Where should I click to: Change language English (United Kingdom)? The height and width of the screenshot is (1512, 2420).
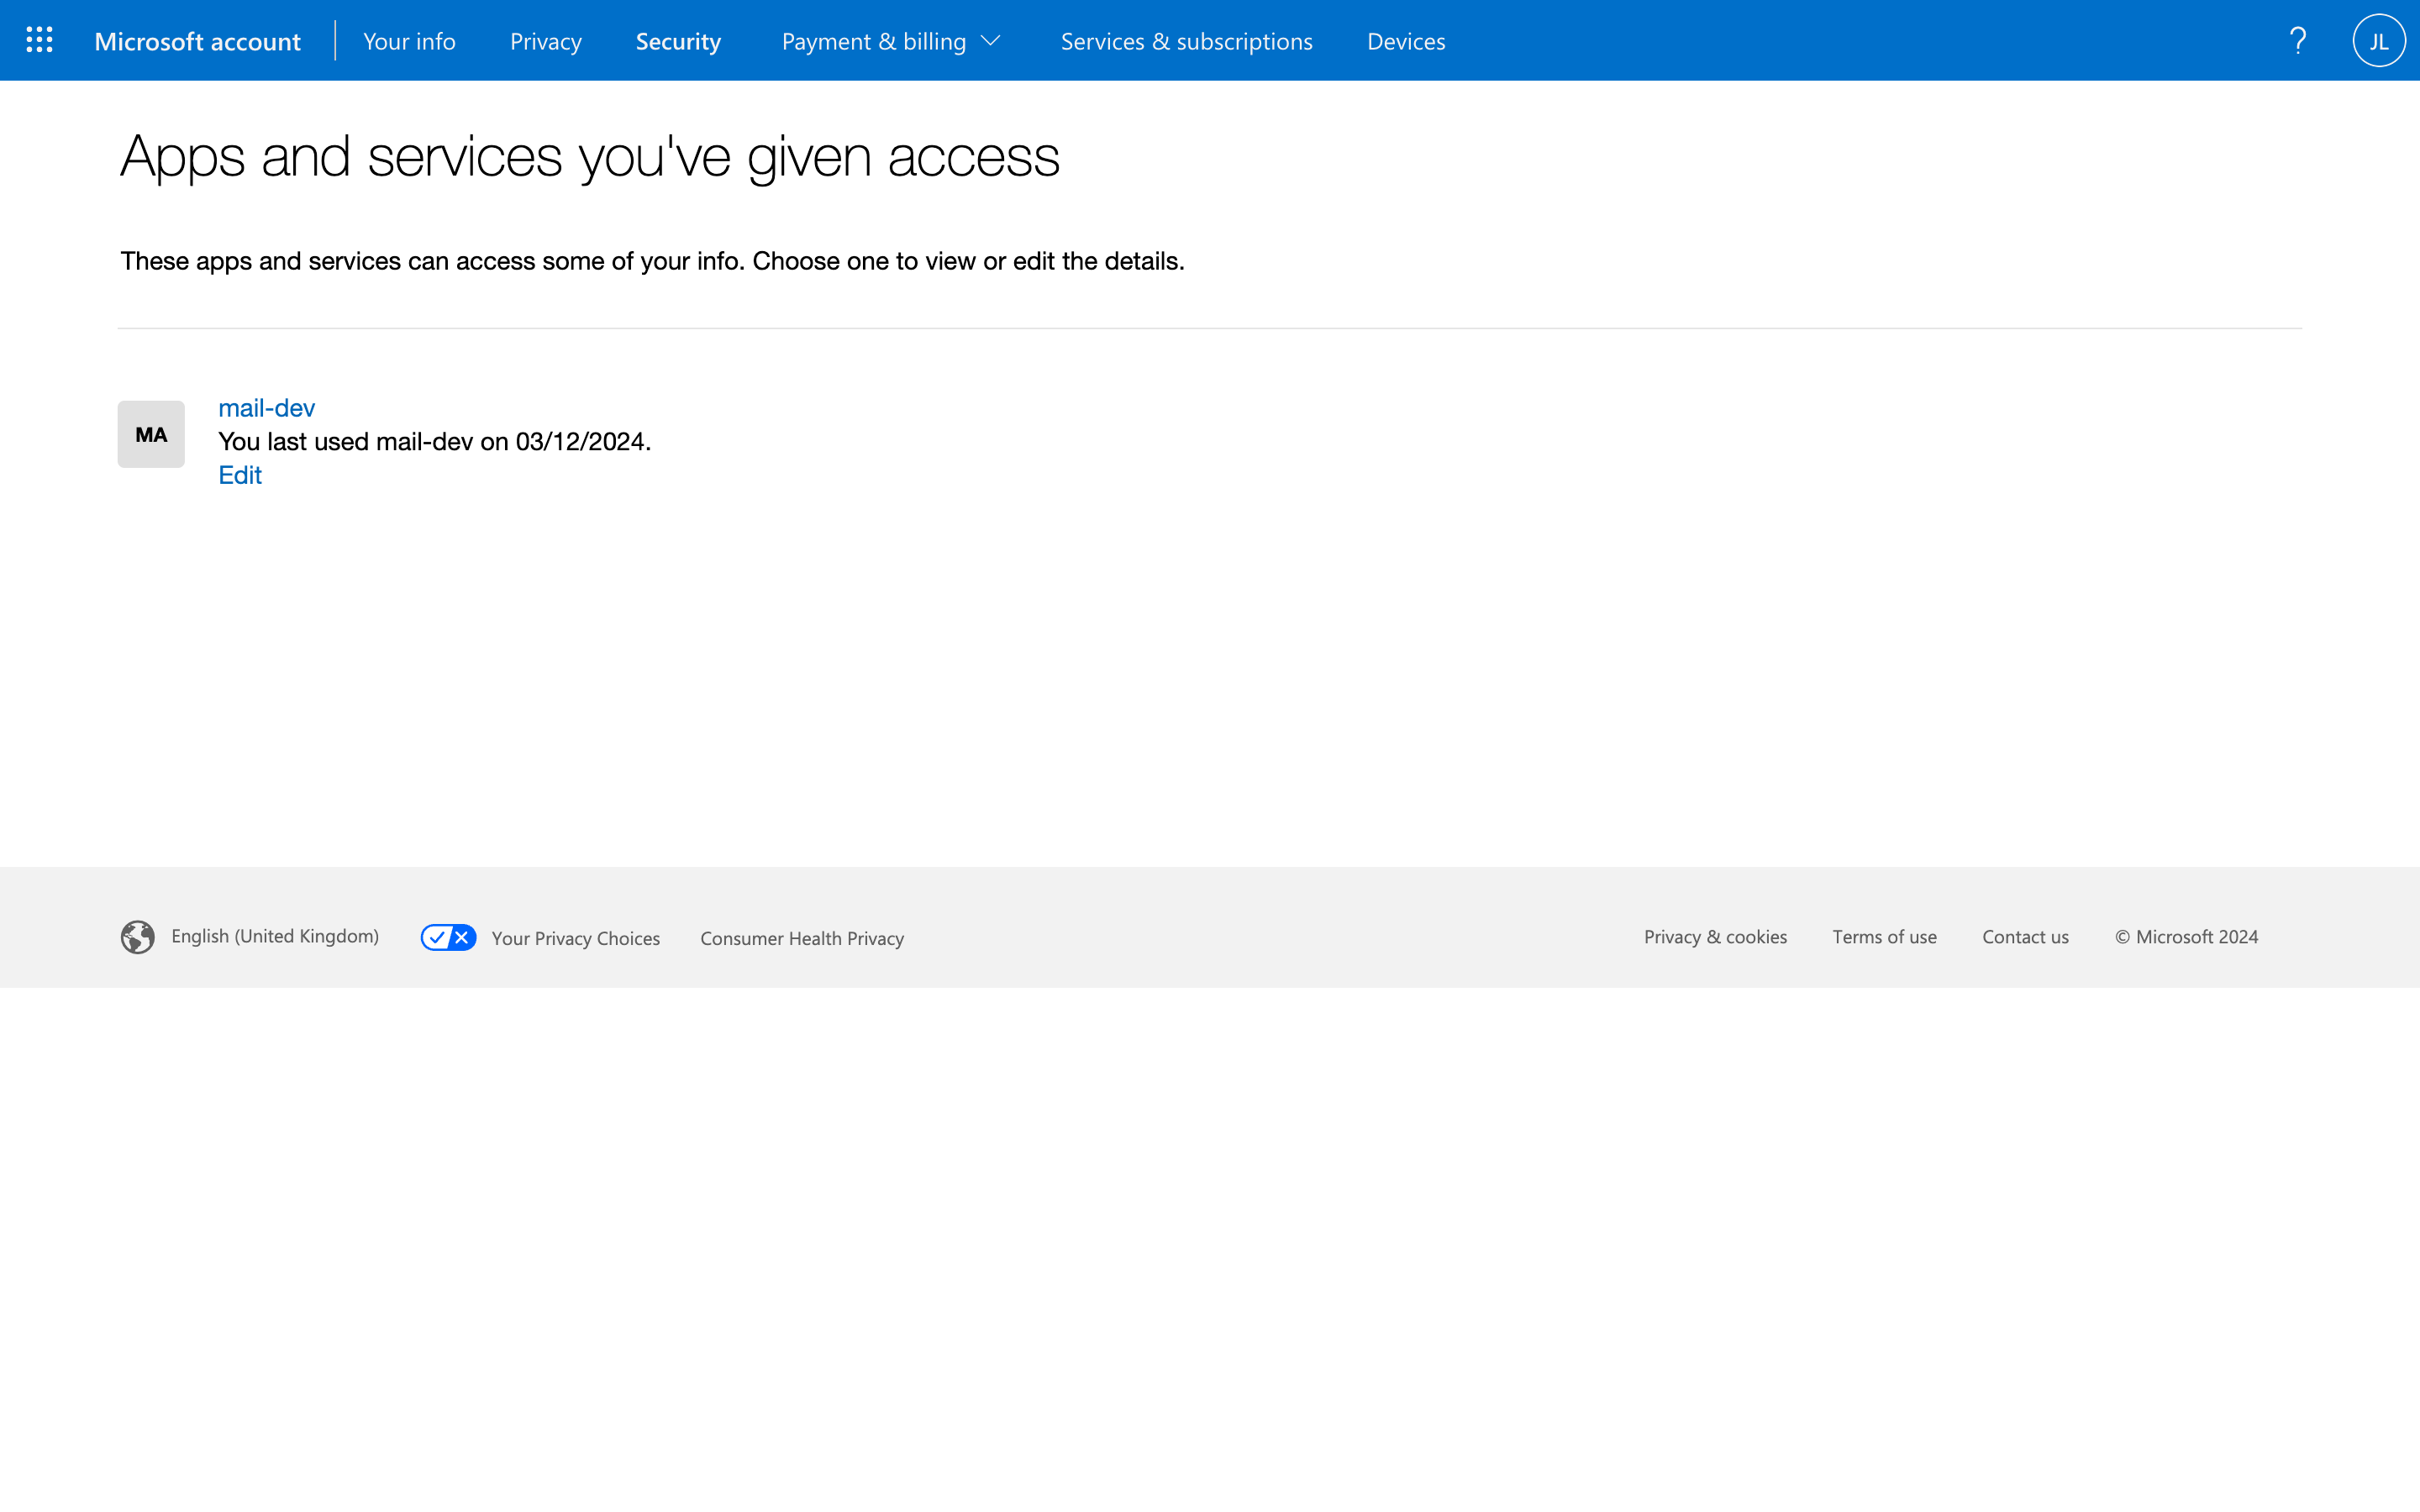(274, 936)
